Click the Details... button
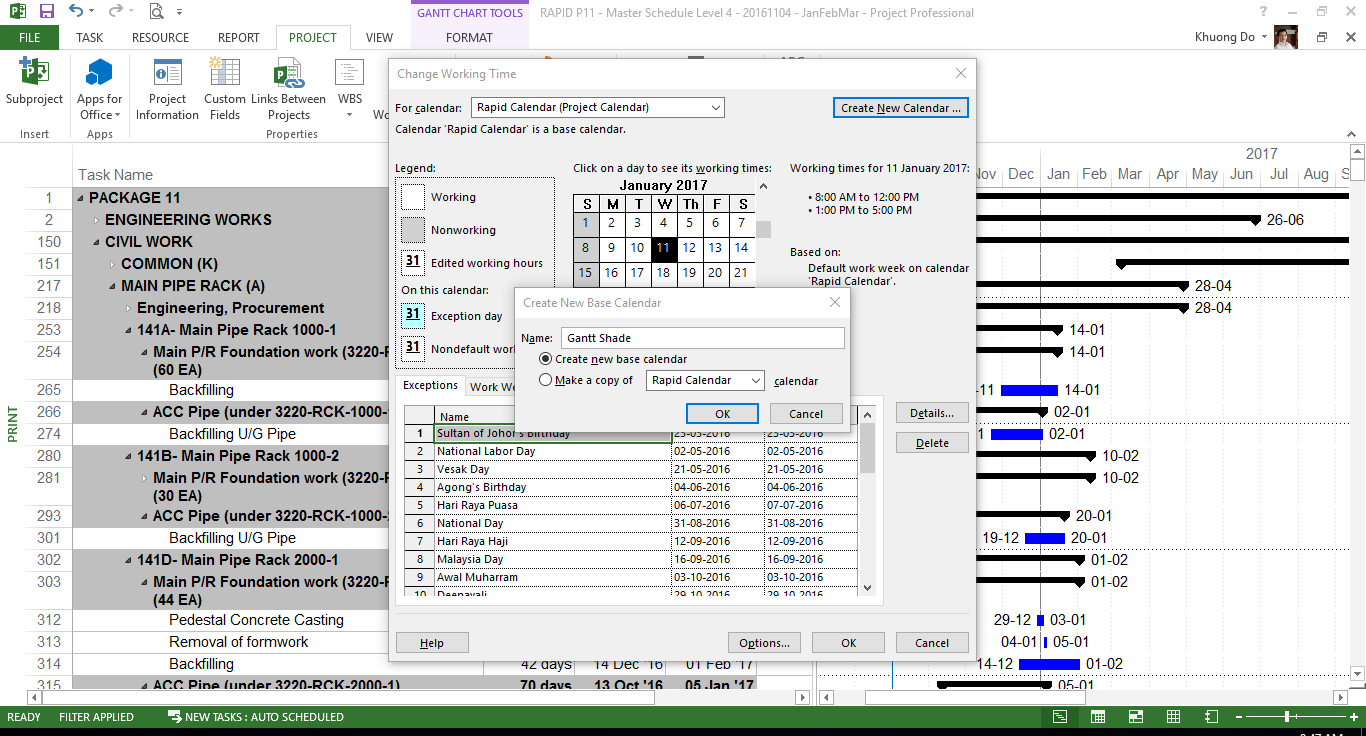The image size is (1366, 736). pyautogui.click(x=931, y=413)
